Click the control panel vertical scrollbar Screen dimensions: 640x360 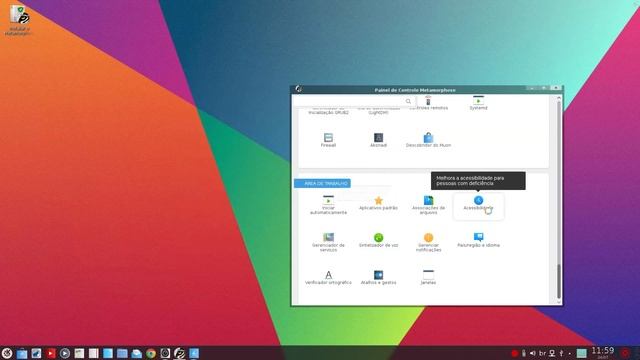[x=559, y=200]
